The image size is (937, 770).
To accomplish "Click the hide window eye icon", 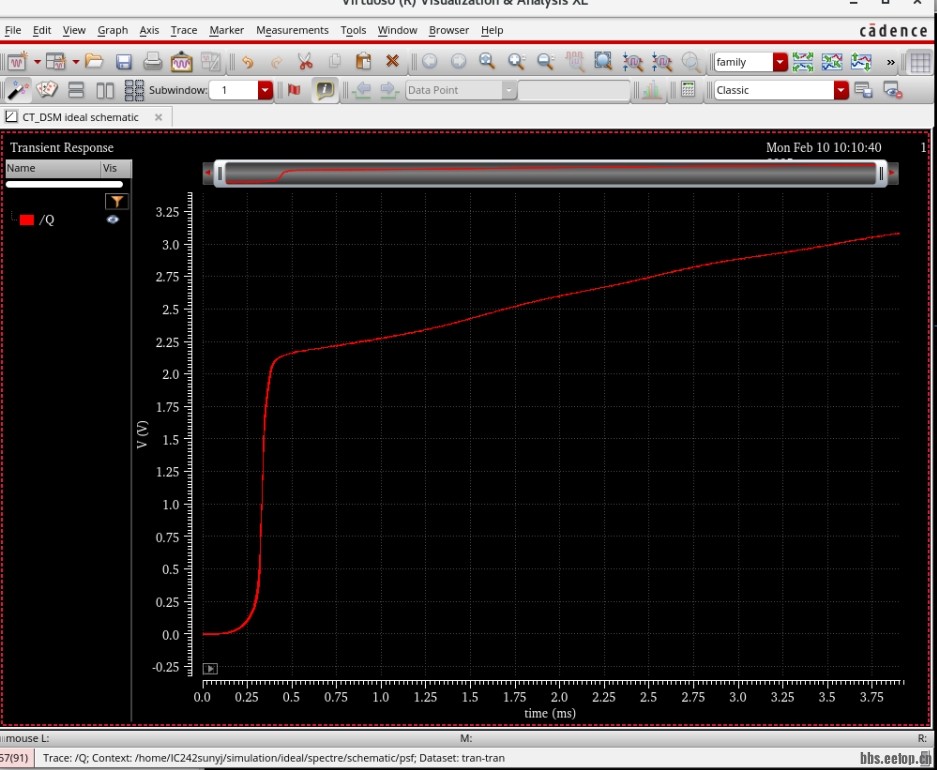I will (x=893, y=90).
